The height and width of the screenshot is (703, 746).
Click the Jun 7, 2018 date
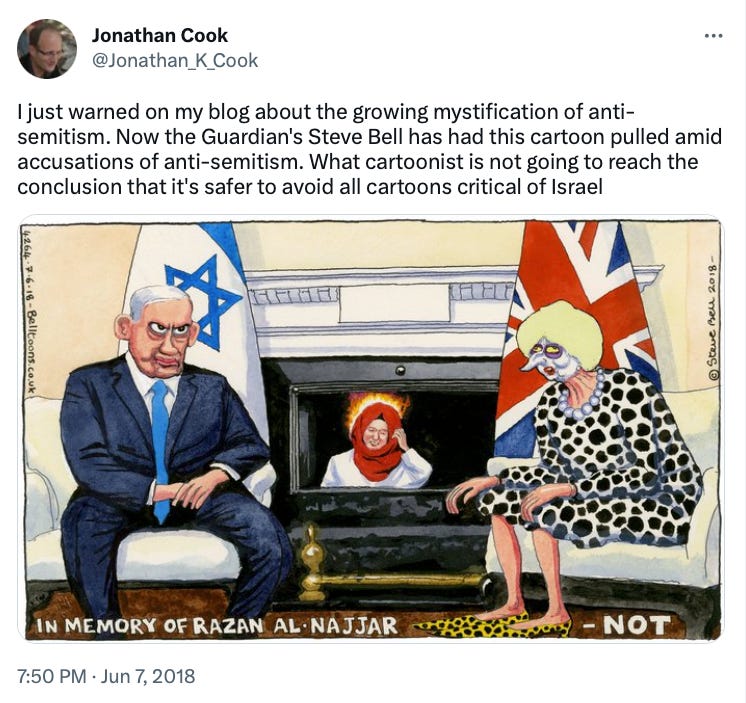pyautogui.click(x=148, y=676)
